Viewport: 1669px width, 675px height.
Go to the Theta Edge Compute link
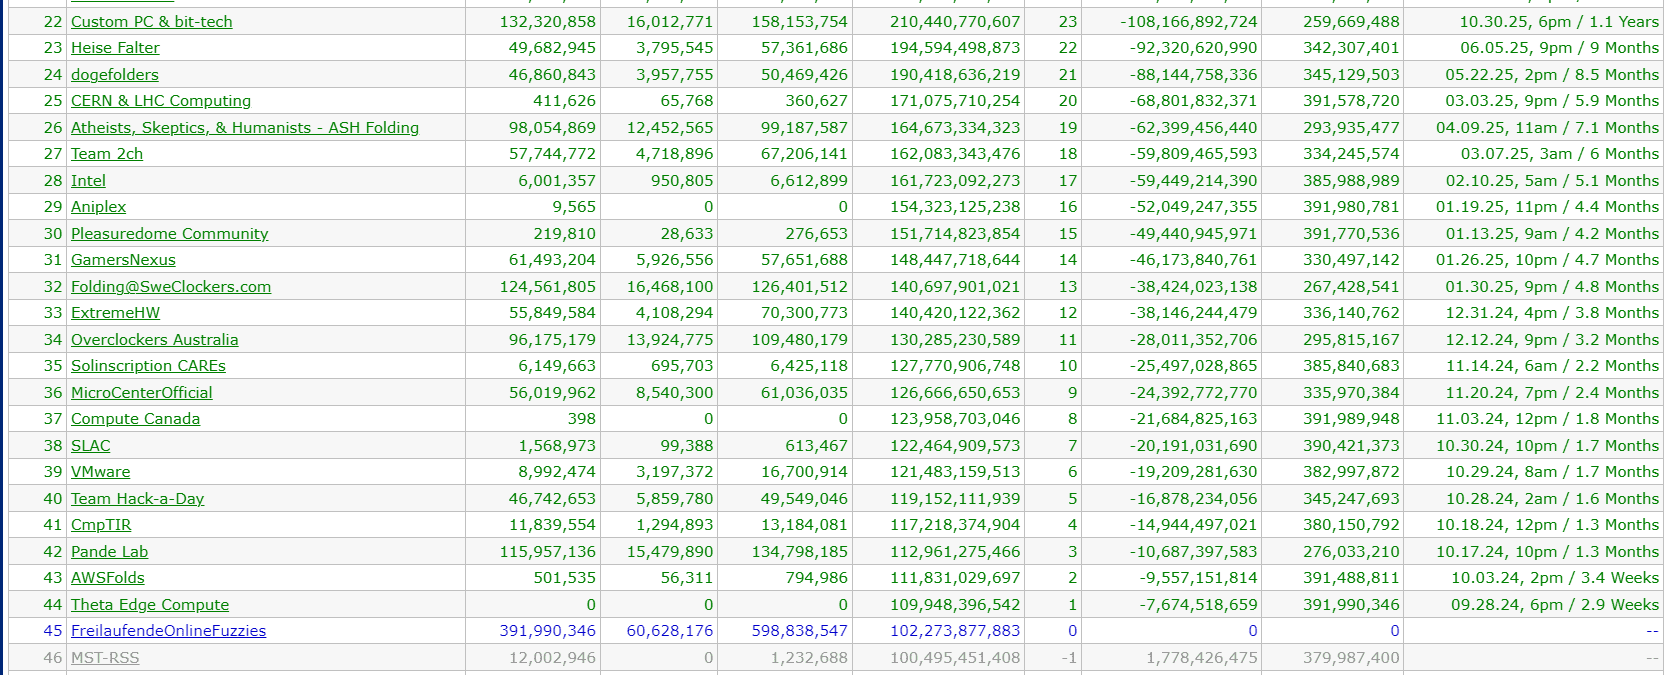[150, 604]
